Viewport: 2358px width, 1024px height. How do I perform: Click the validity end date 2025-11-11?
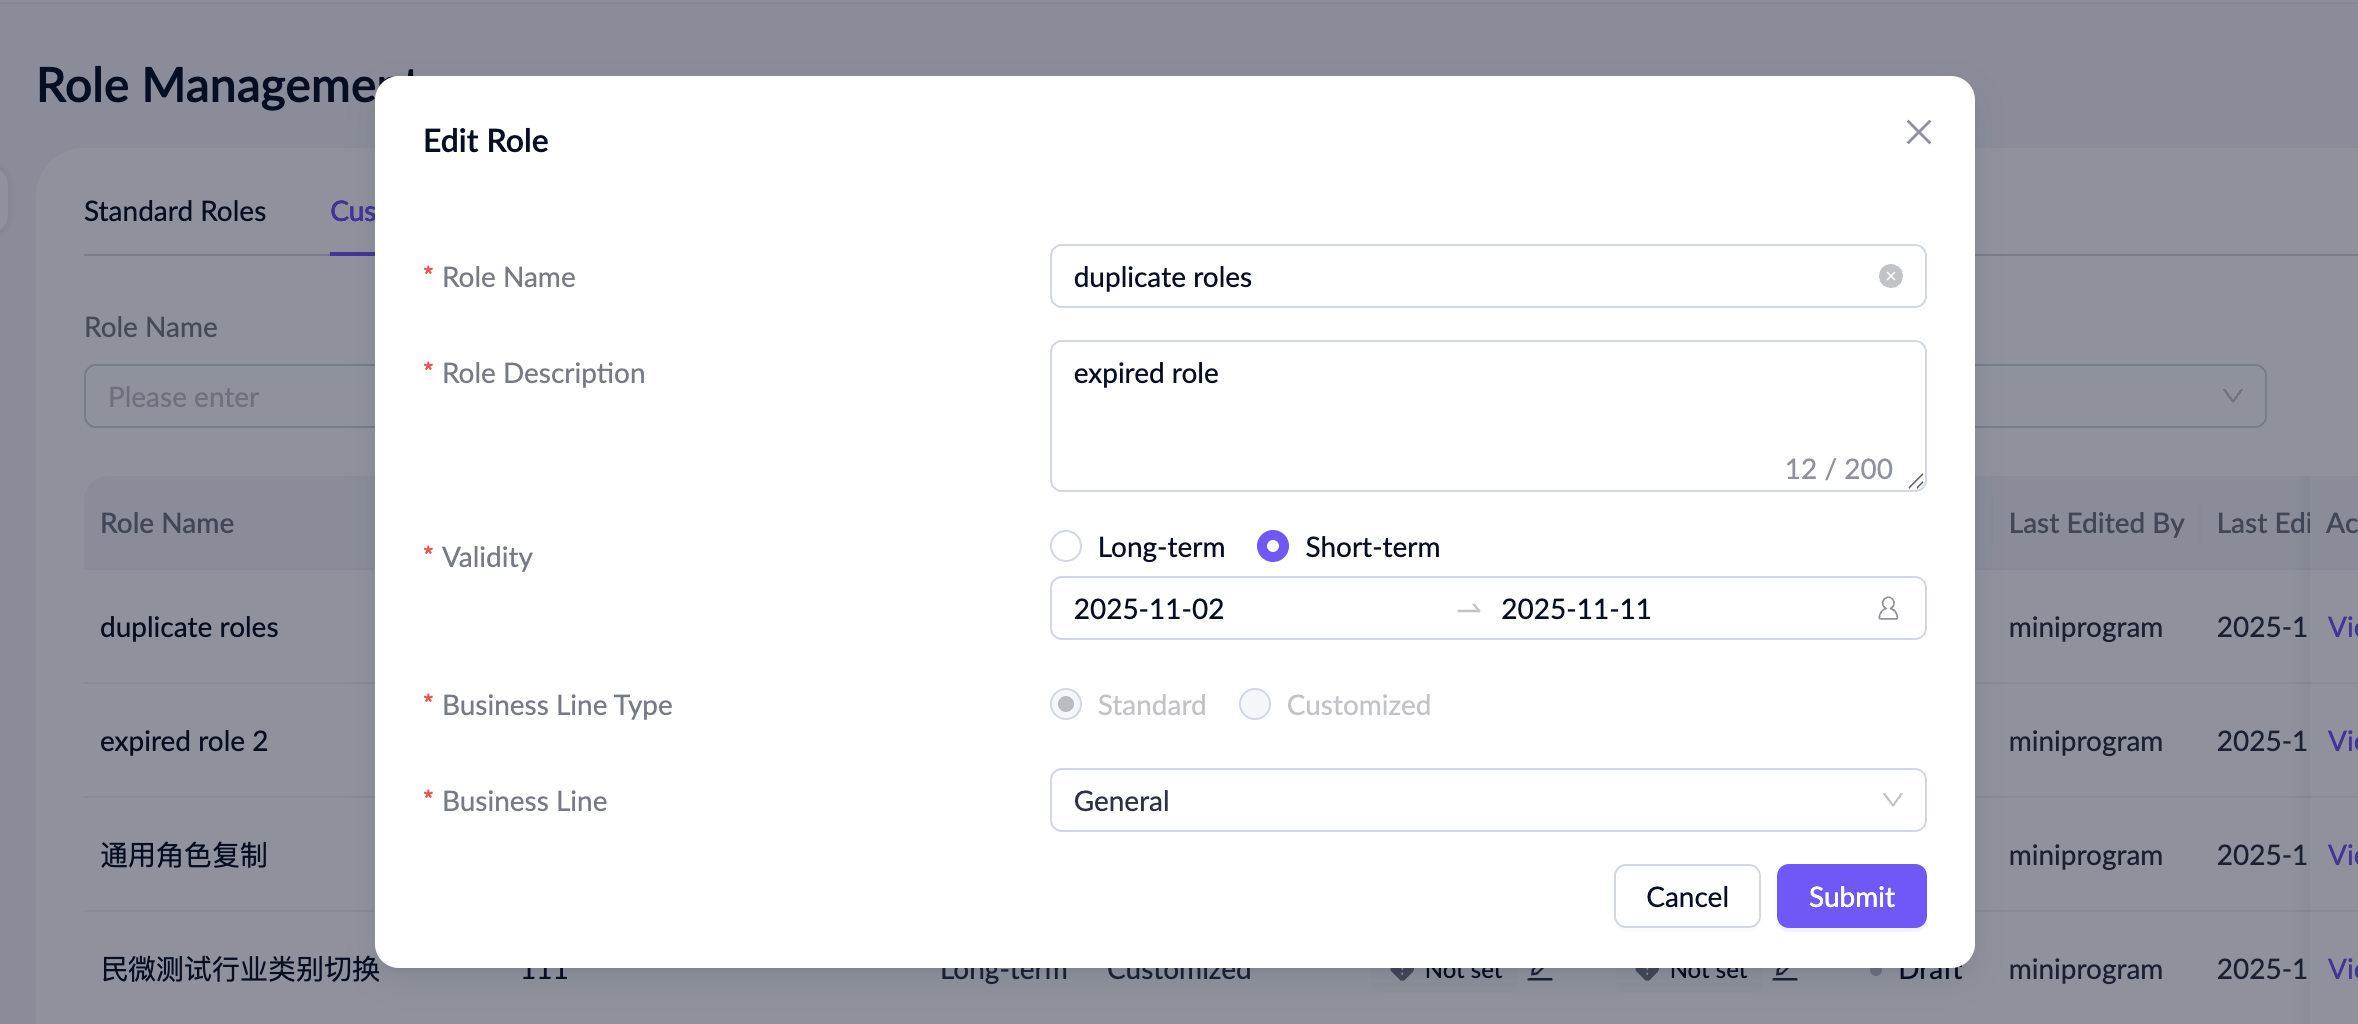click(x=1576, y=608)
